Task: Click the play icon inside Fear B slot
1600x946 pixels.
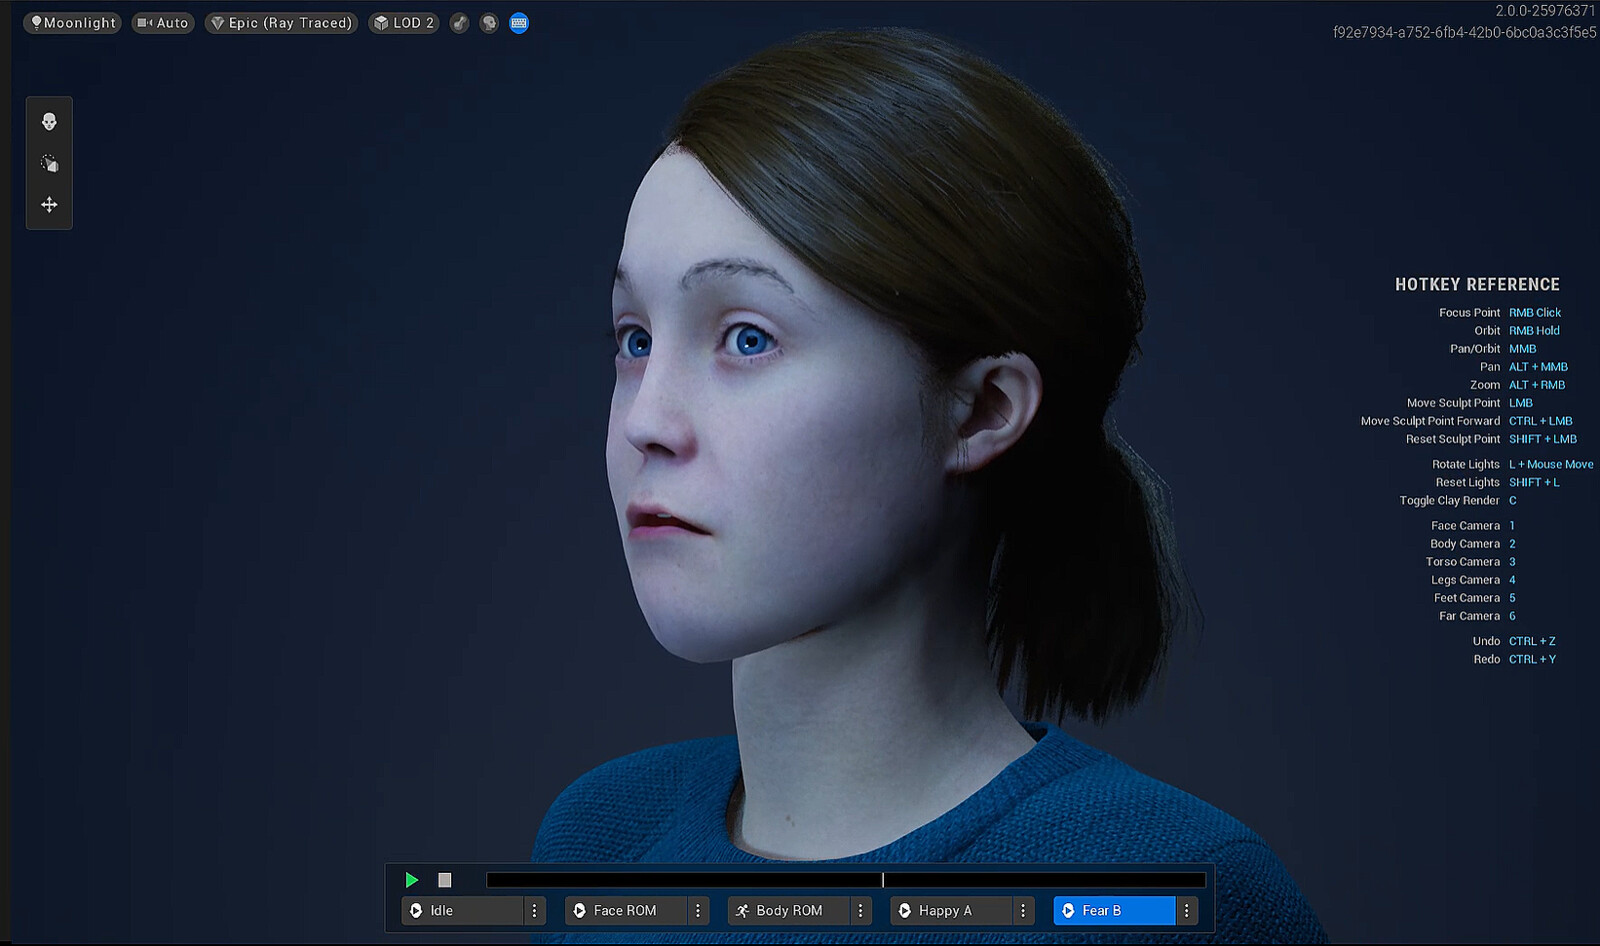Action: [x=1068, y=911]
